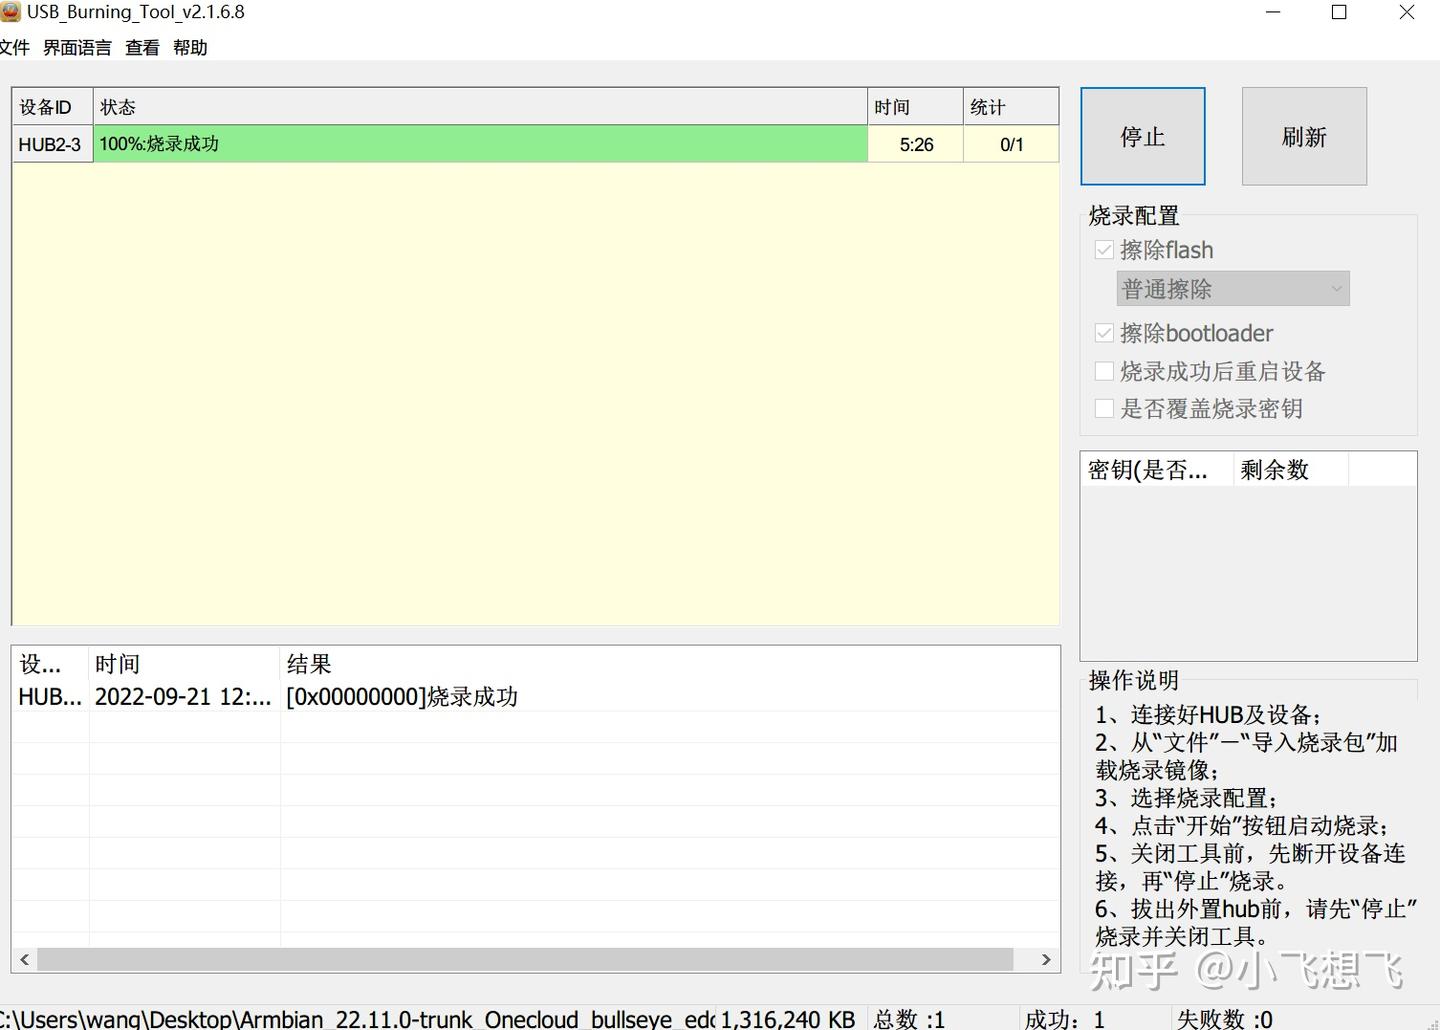Click the right scroll arrow of the log panel
The width and height of the screenshot is (1440, 1030).
(x=1046, y=959)
